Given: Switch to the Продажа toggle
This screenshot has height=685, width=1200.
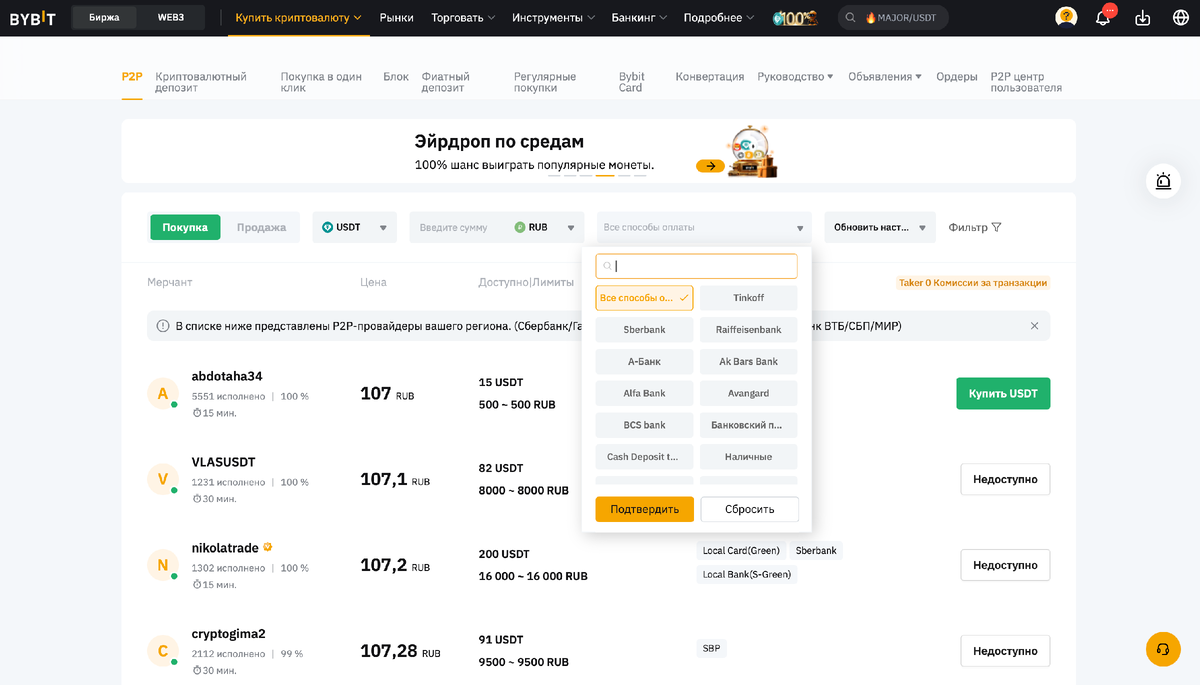Looking at the screenshot, I should 261,227.
